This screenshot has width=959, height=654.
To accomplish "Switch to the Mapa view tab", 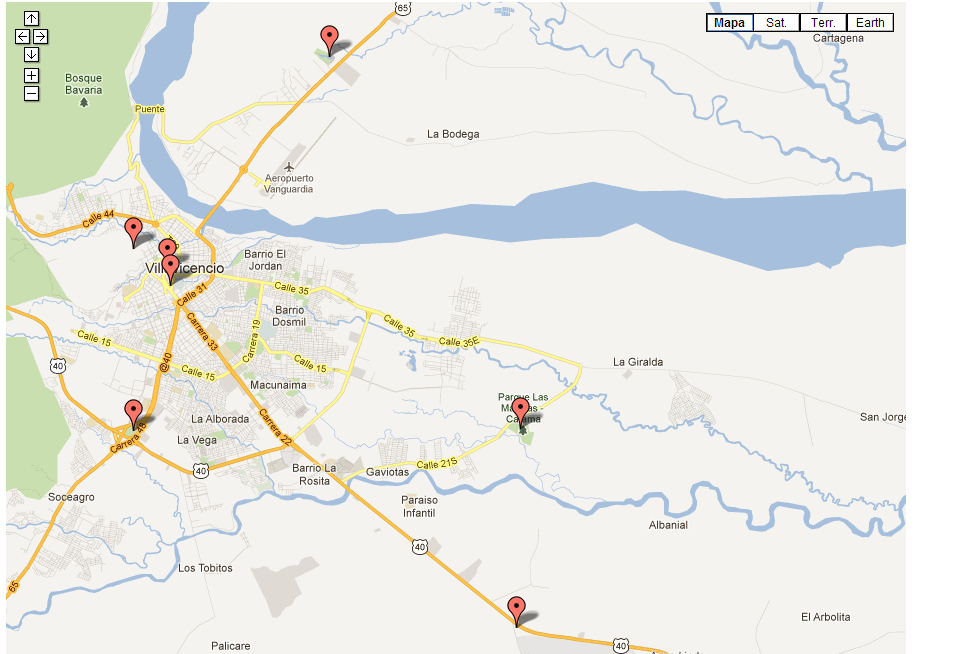I will [730, 23].
